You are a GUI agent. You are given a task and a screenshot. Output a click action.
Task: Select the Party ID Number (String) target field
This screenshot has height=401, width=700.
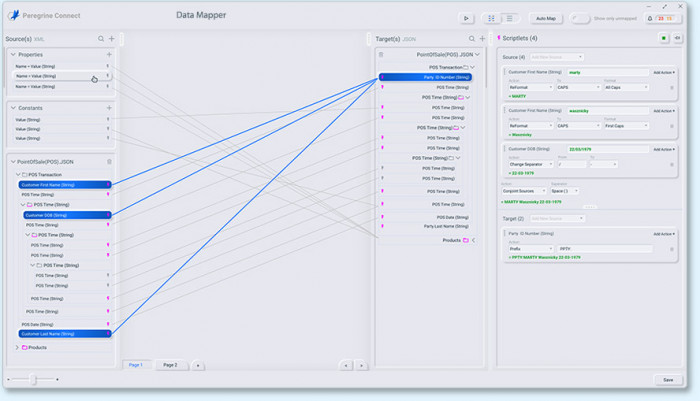click(425, 77)
